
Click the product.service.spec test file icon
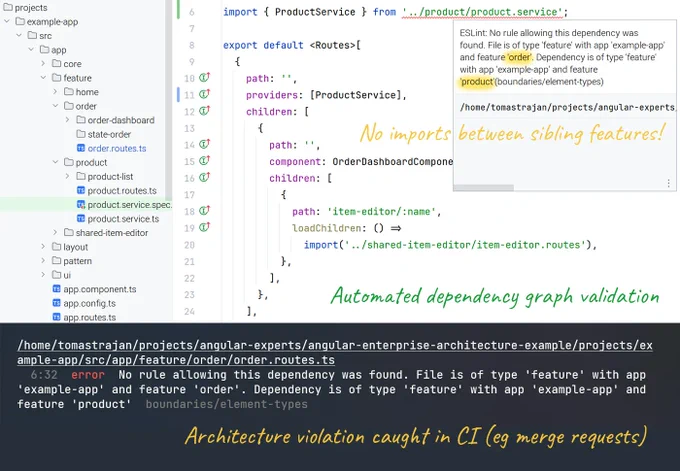click(81, 204)
